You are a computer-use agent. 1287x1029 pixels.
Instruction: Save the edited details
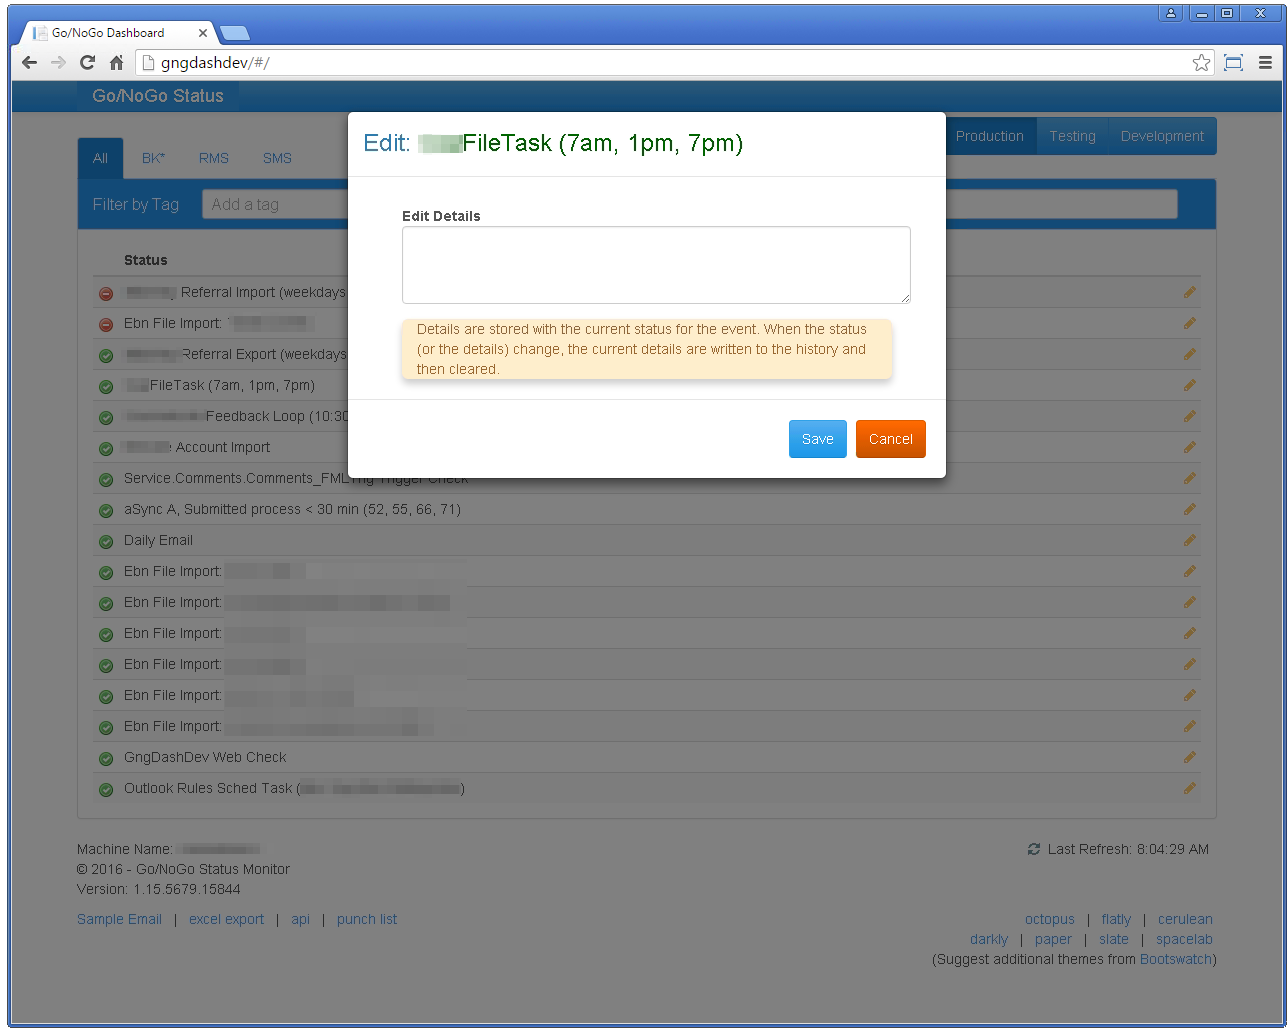817,439
